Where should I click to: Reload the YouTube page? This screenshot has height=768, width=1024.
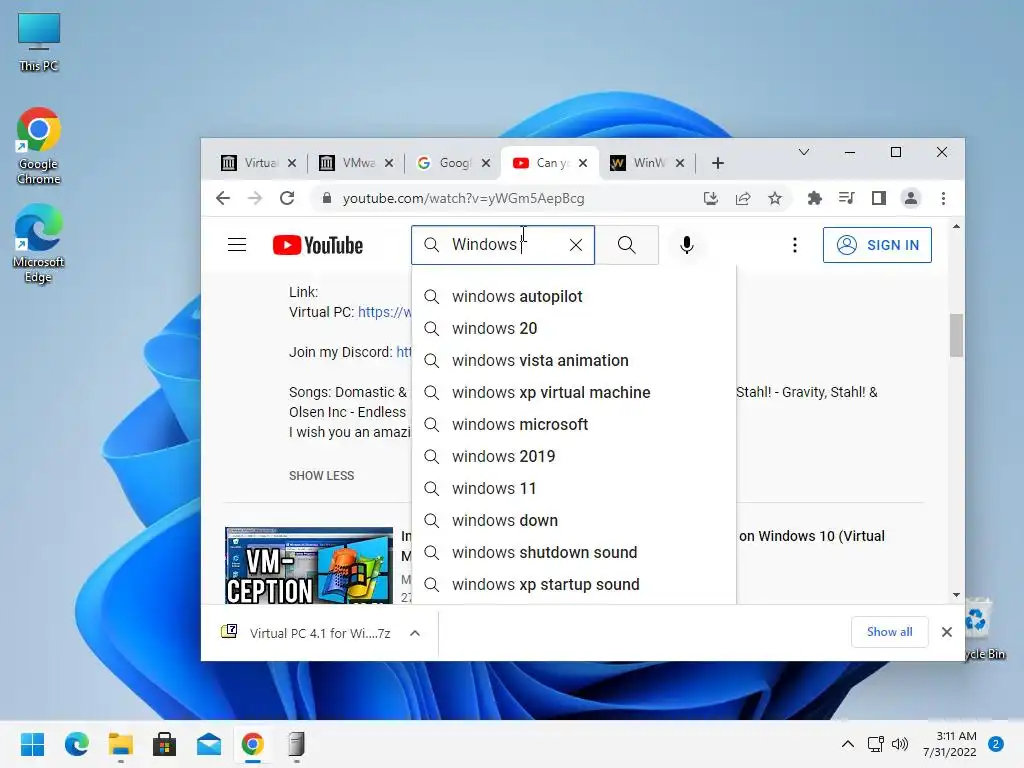[x=287, y=198]
